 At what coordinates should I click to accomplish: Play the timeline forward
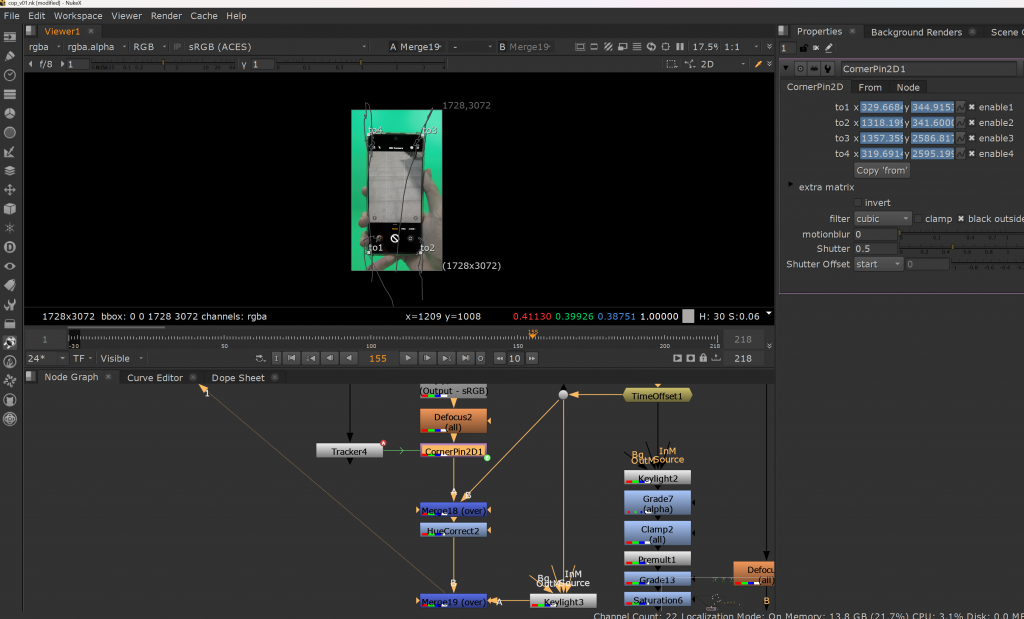click(x=408, y=358)
